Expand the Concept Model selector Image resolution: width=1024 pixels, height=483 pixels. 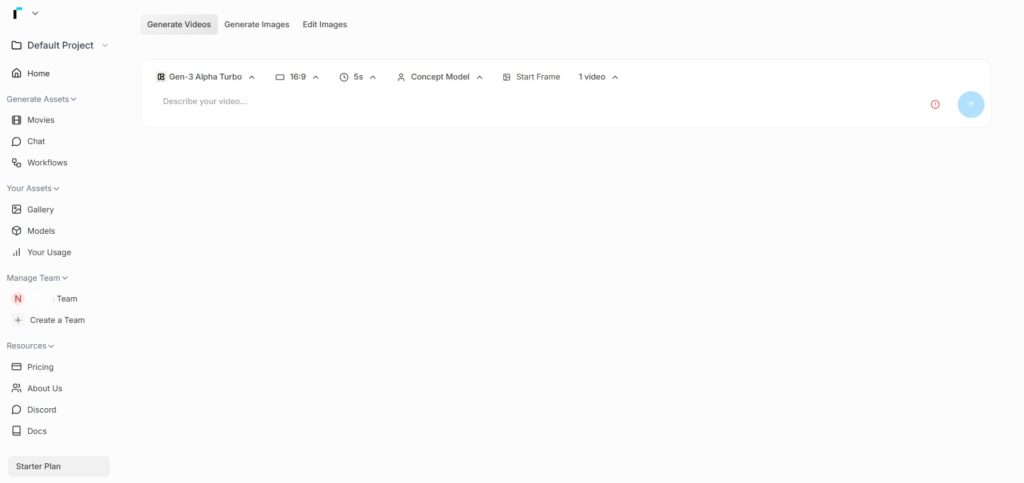coord(440,77)
